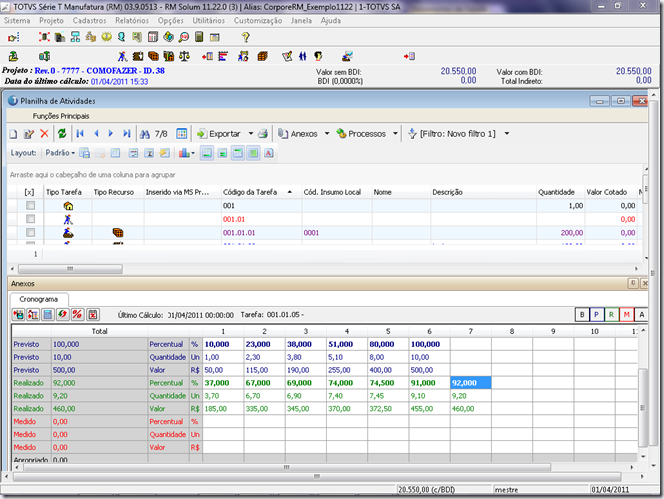Click the bar chart icon in the layout toolbar
Screen dimensions: 664x499
pyautogui.click(x=184, y=153)
